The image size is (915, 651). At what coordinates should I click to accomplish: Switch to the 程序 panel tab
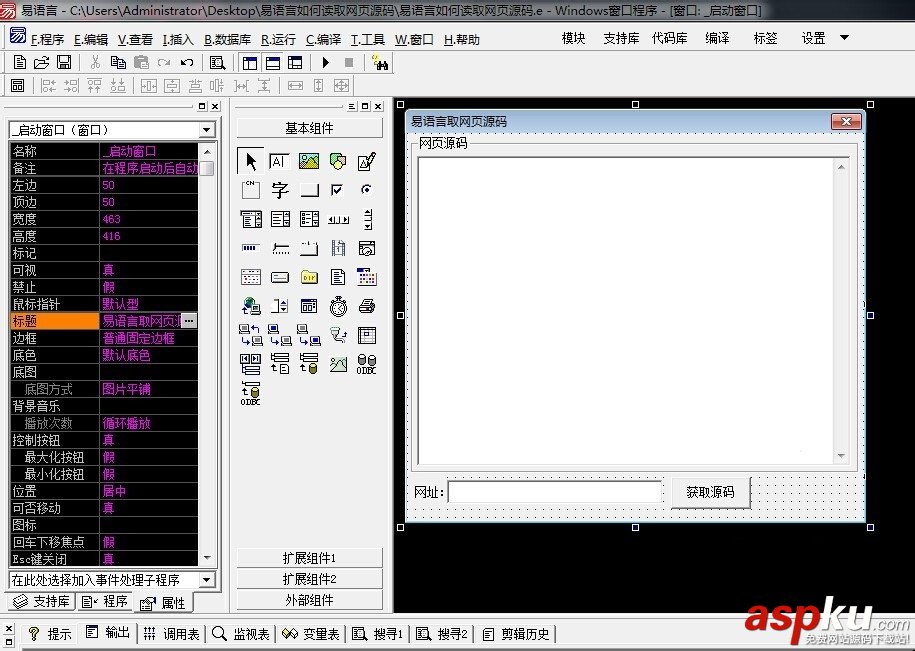[105, 601]
